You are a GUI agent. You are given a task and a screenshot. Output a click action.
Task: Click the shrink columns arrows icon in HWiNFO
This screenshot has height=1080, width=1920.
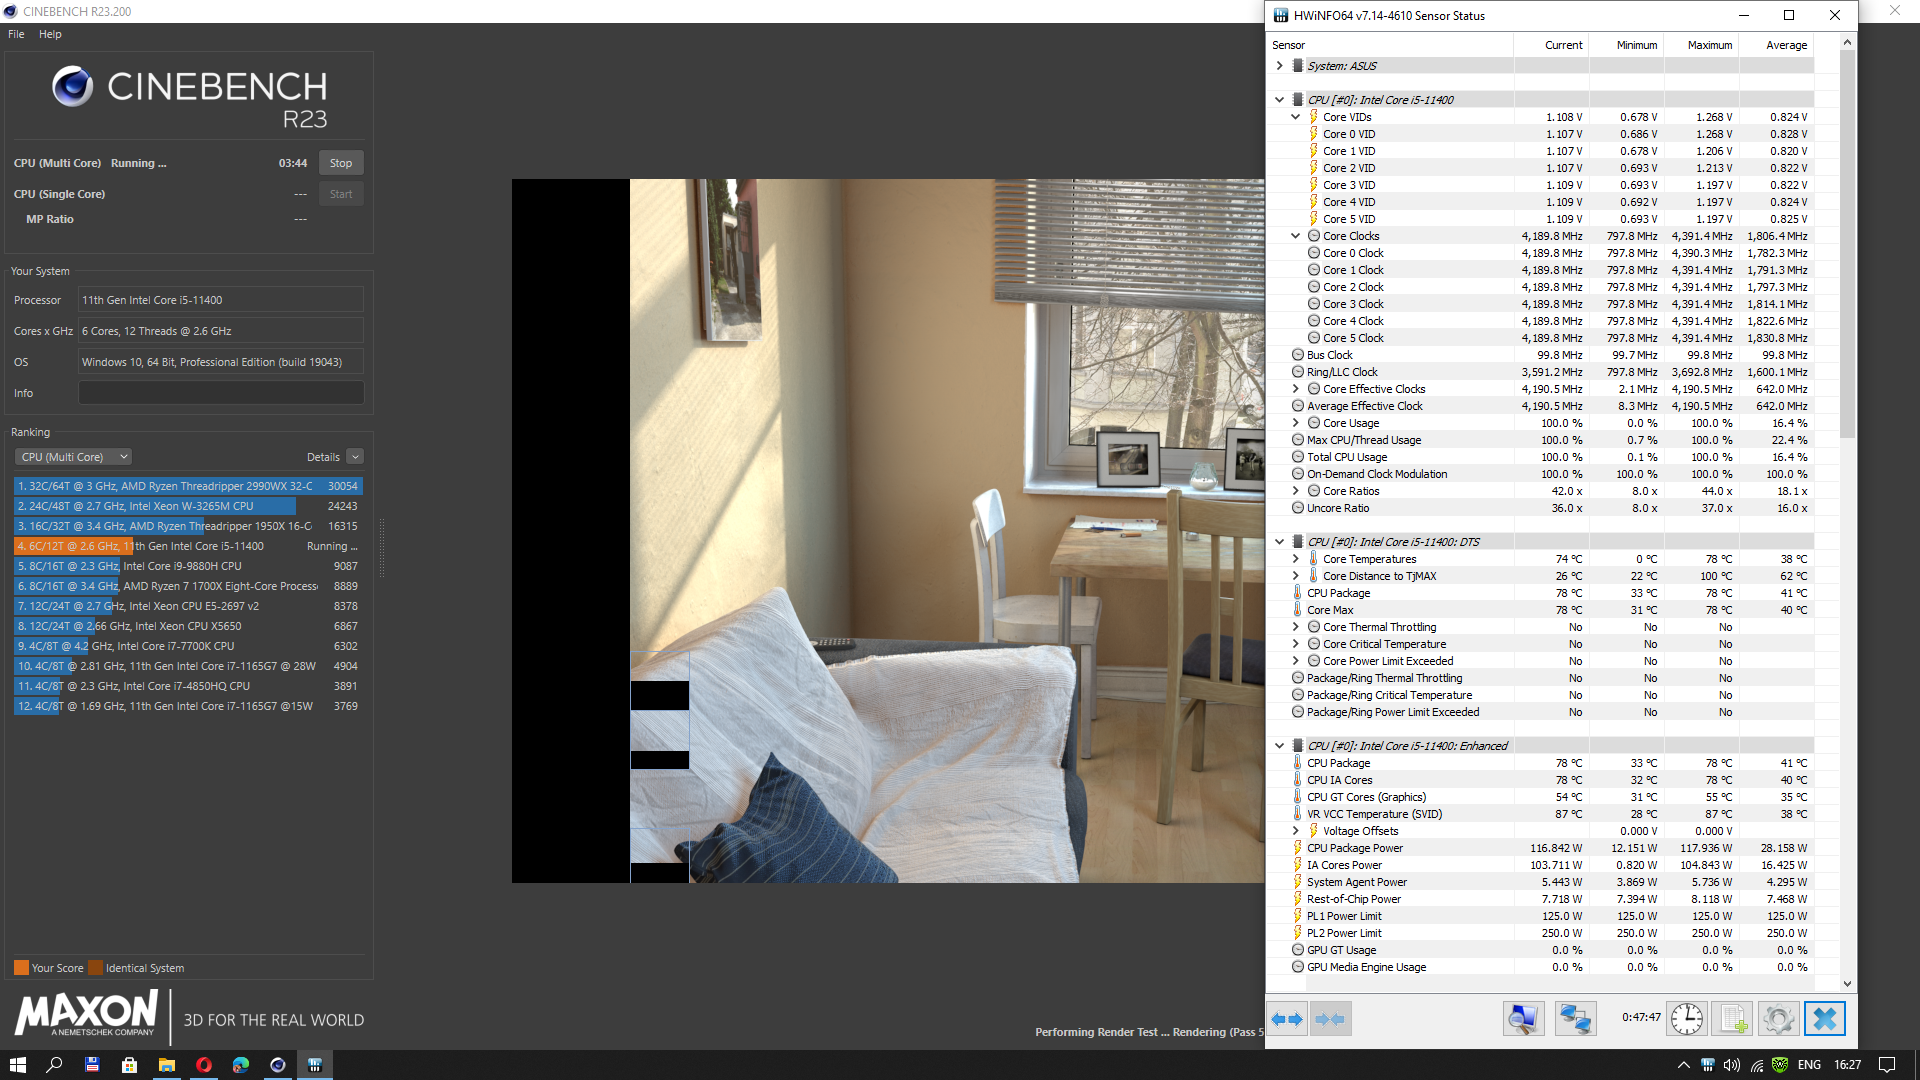[x=1330, y=1019]
